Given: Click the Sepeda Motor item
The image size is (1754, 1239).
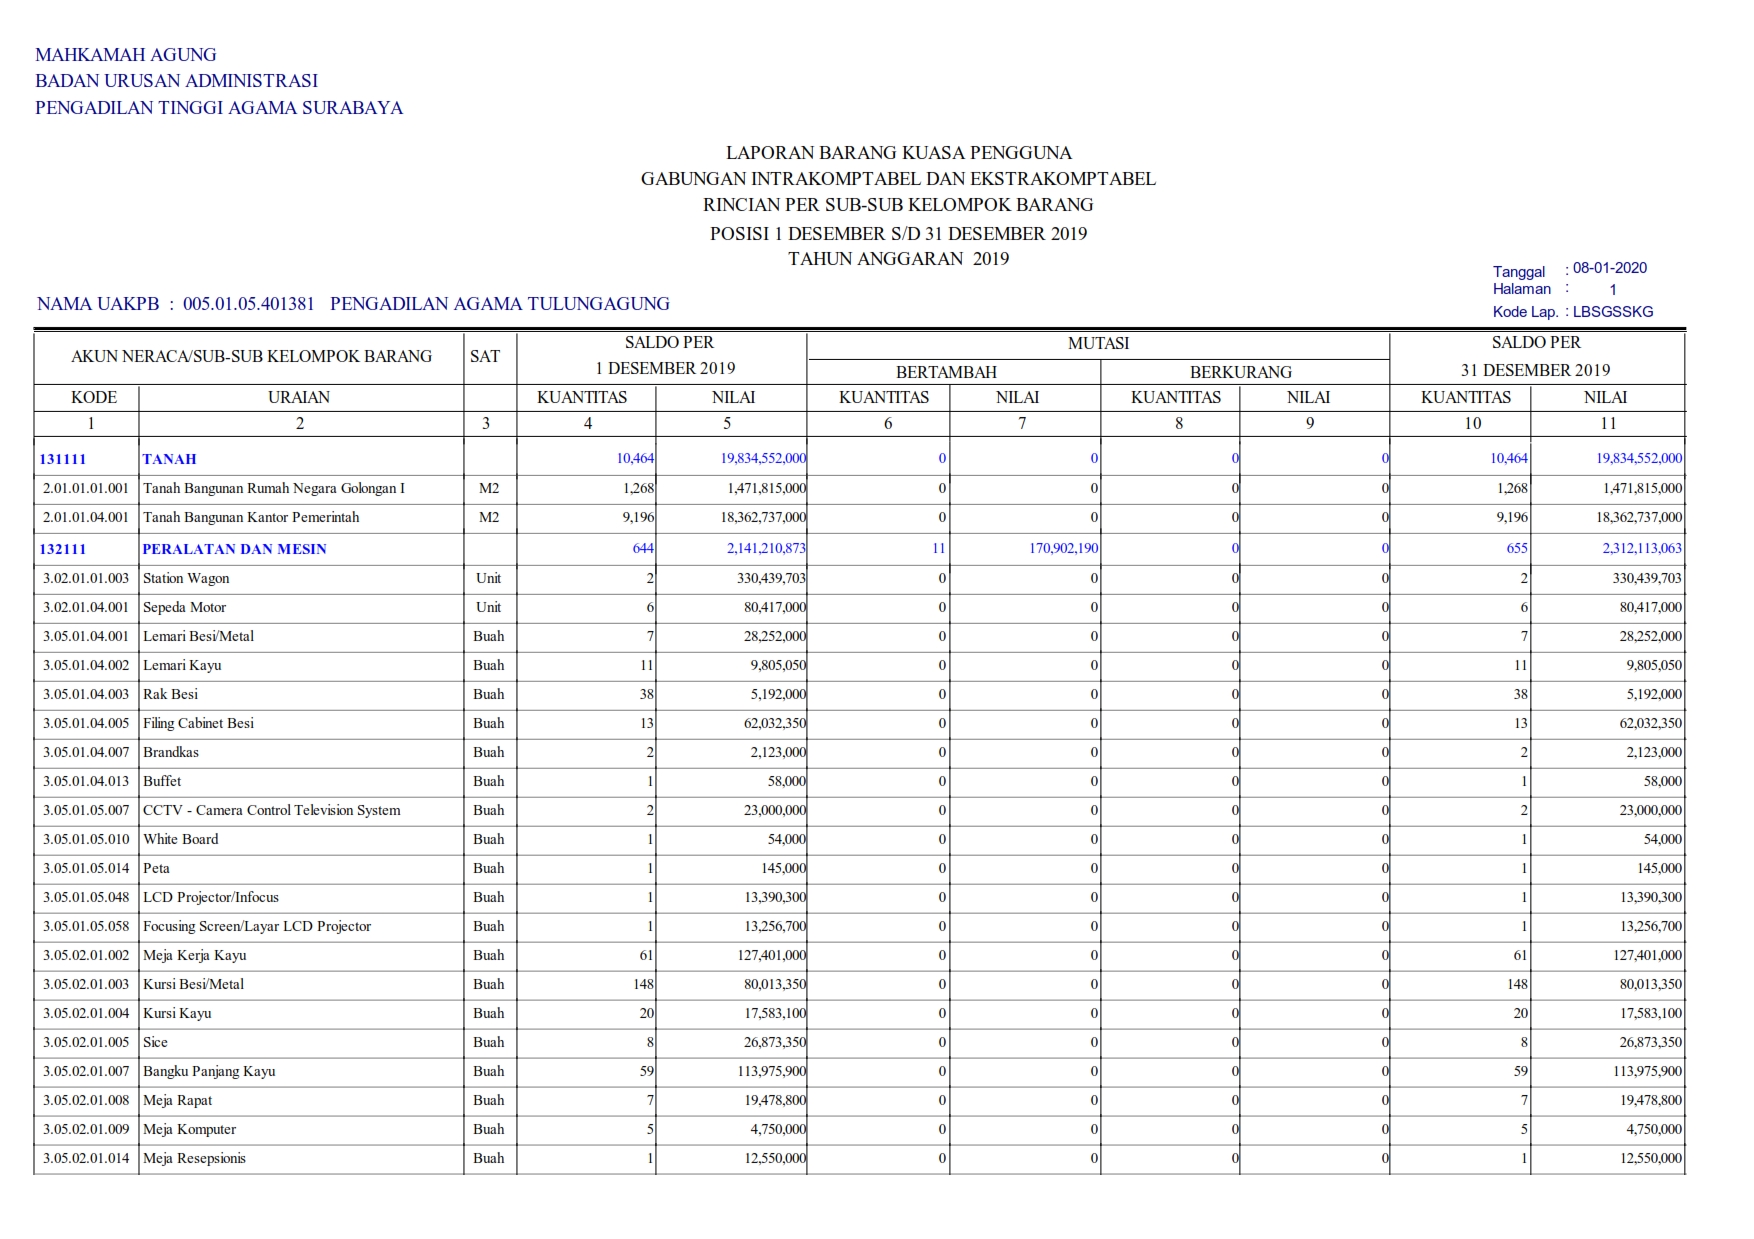Looking at the screenshot, I should tap(184, 608).
